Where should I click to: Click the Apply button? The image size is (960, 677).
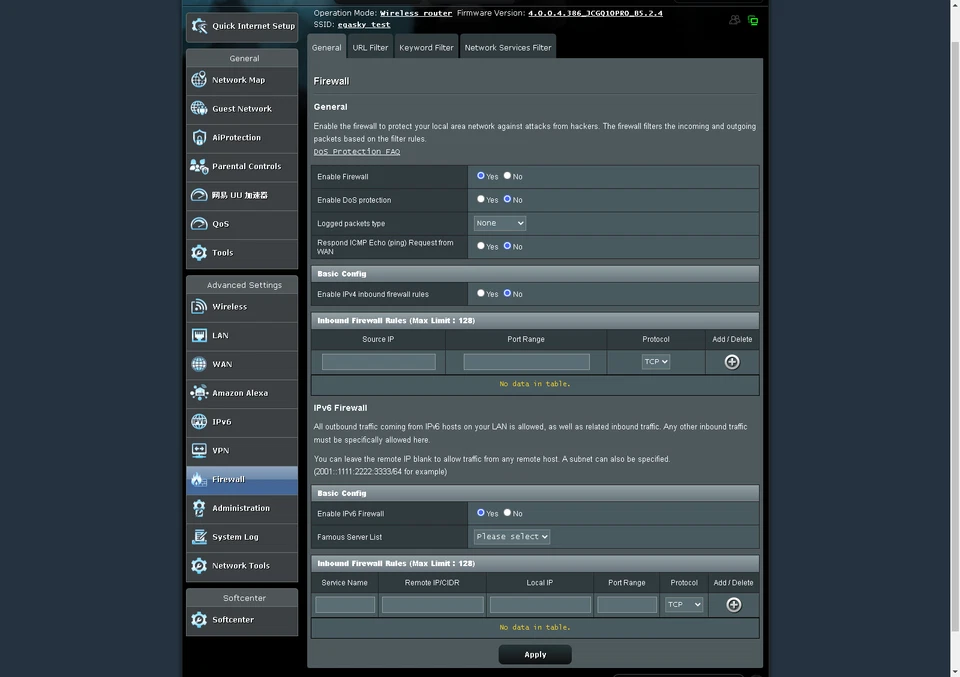pos(535,654)
